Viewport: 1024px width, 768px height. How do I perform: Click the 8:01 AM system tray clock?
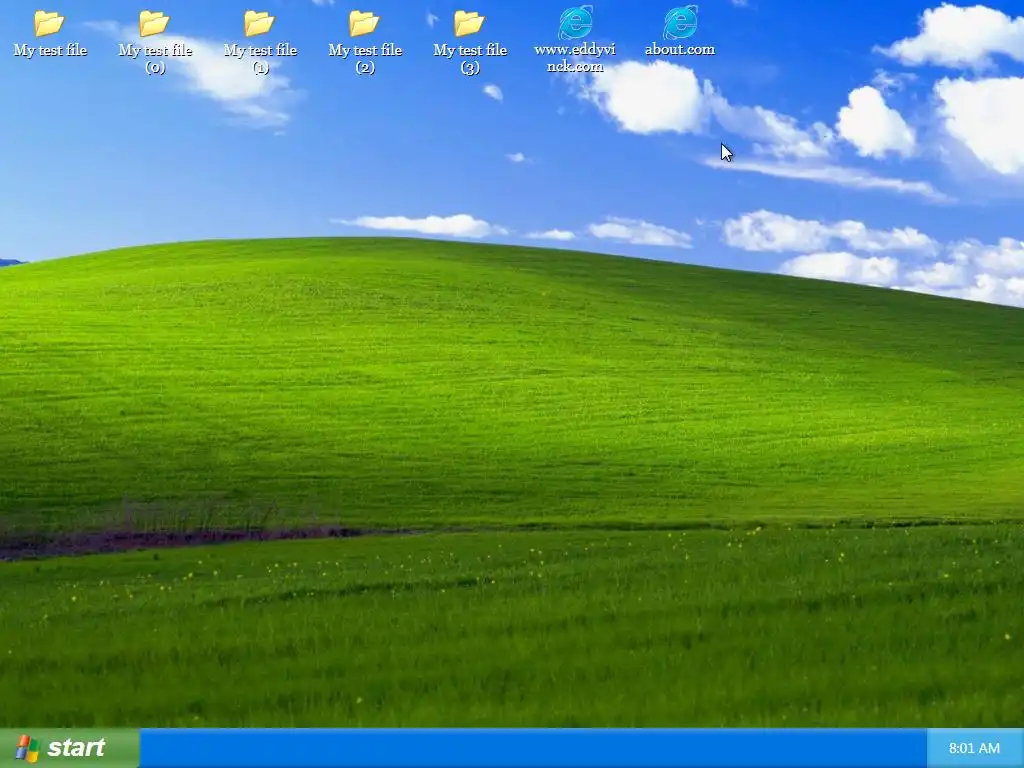(x=974, y=748)
